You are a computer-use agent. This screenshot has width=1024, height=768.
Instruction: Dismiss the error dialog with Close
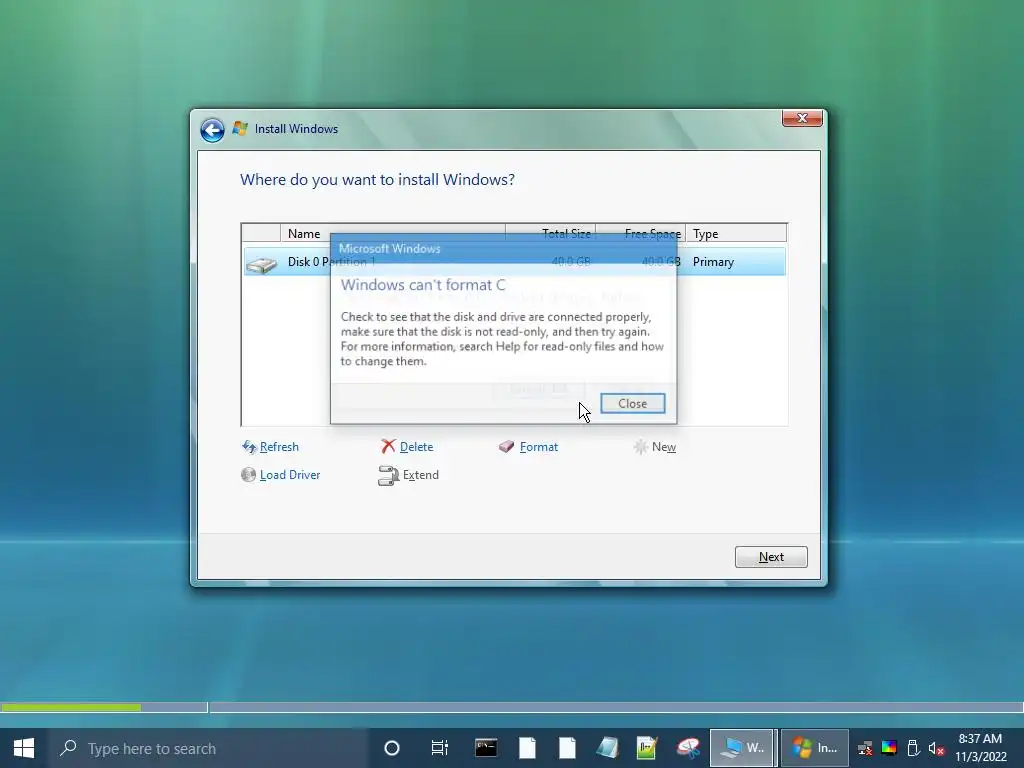pos(632,404)
